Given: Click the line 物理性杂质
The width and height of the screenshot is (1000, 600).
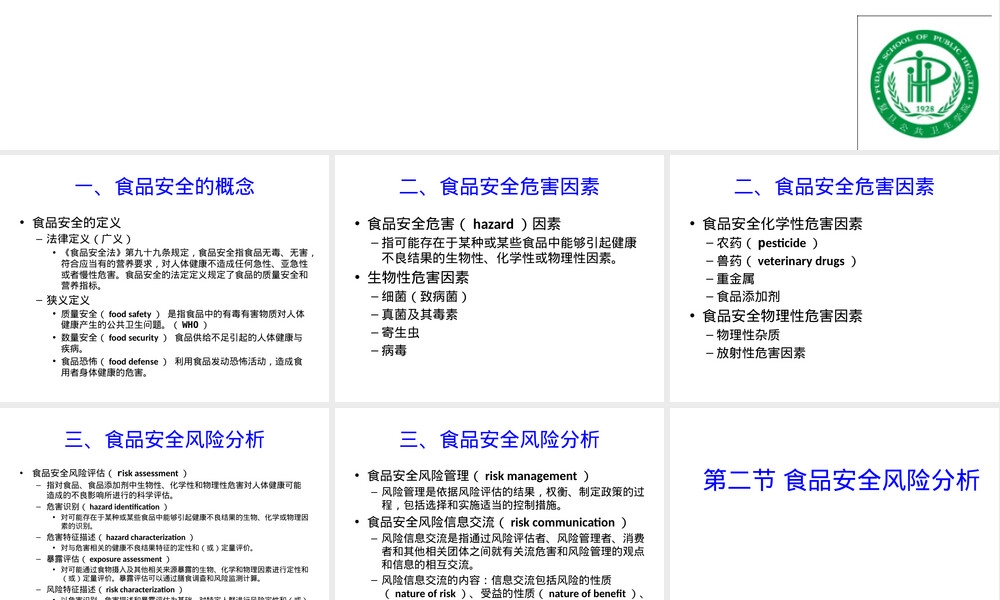Looking at the screenshot, I should (x=748, y=335).
